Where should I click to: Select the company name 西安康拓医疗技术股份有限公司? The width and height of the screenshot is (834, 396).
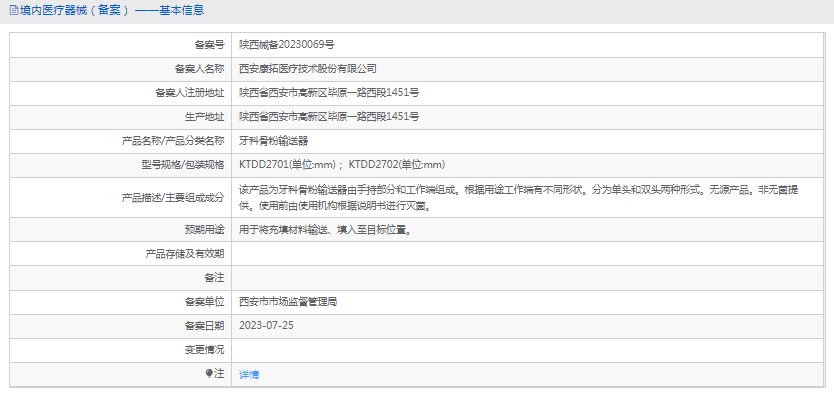pyautogui.click(x=307, y=69)
